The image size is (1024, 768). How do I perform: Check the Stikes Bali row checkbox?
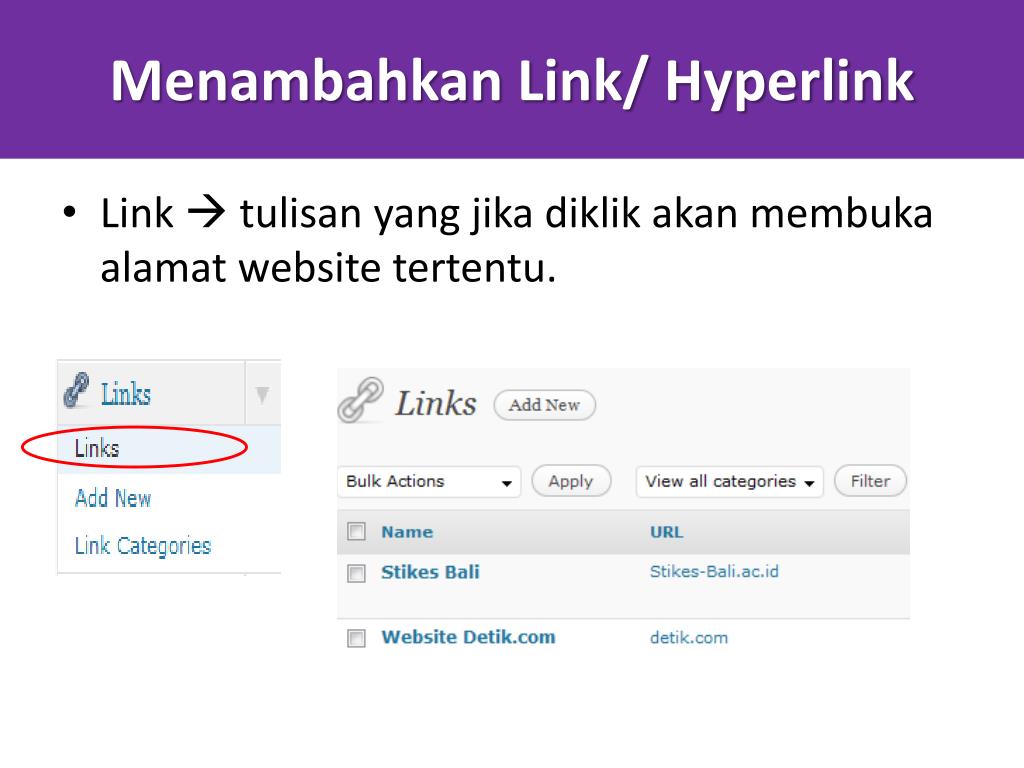(x=356, y=573)
